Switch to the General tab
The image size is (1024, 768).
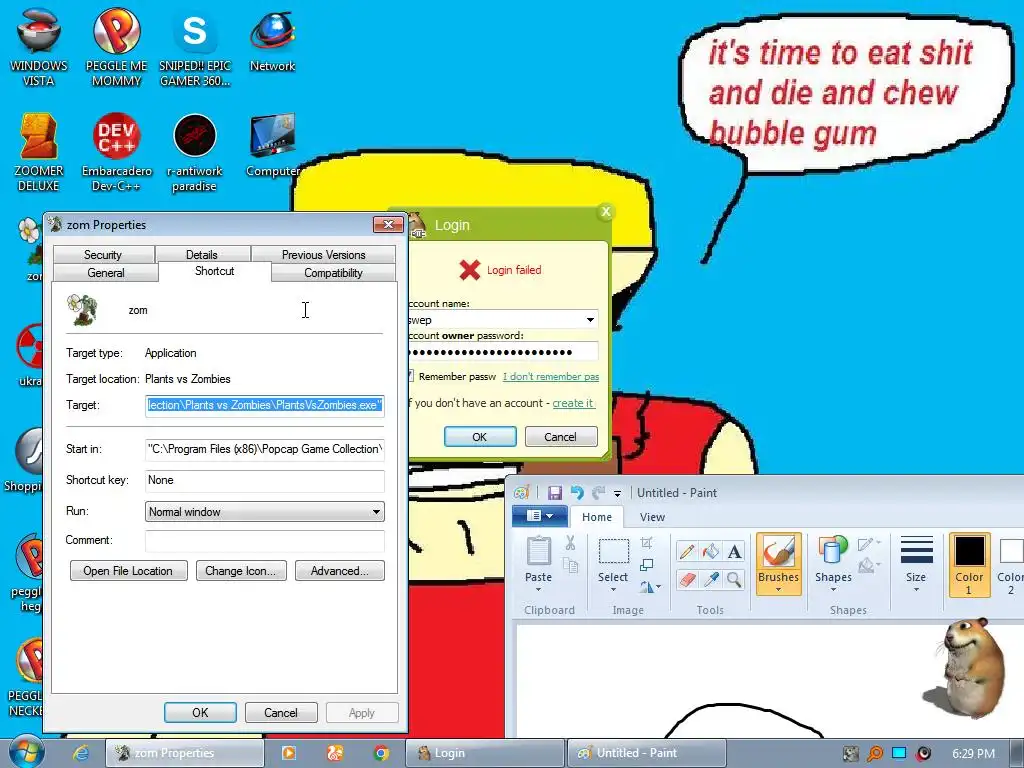point(106,272)
